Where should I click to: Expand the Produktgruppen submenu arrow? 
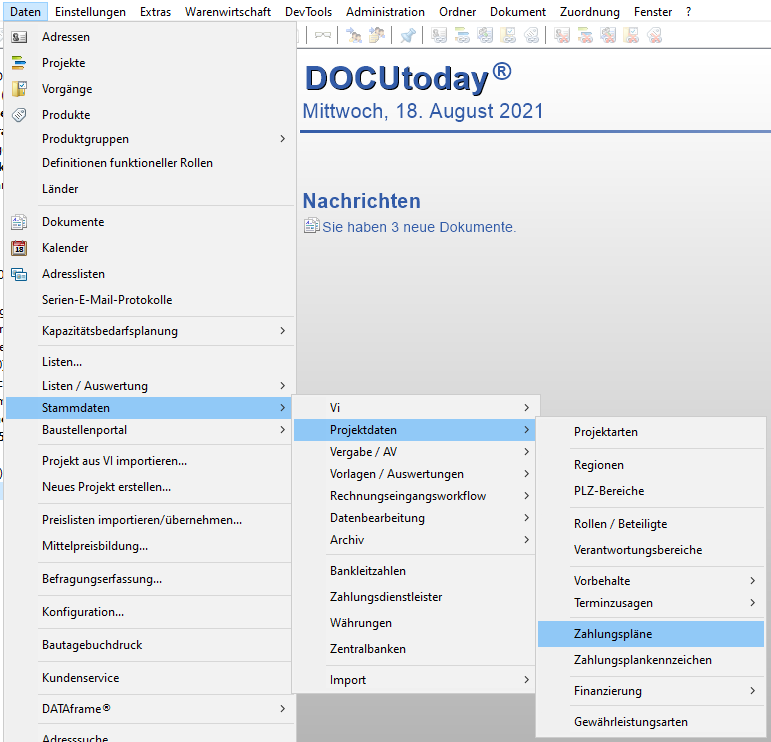[x=282, y=139]
